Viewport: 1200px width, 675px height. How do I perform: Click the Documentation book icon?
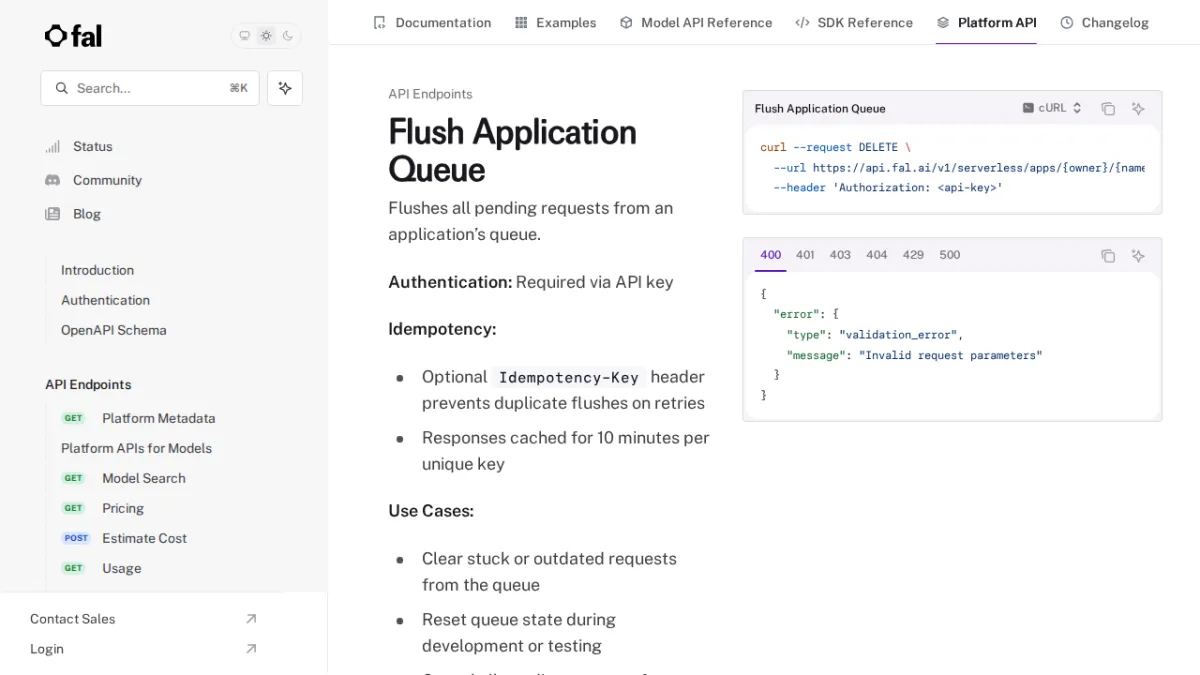click(x=379, y=22)
